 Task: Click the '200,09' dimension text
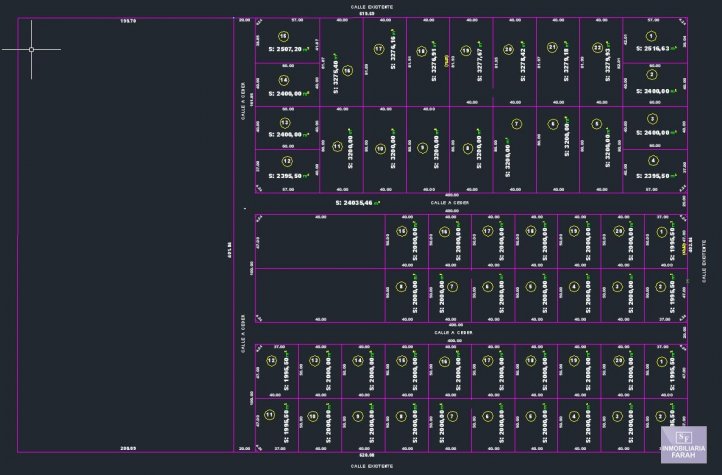pos(128,448)
